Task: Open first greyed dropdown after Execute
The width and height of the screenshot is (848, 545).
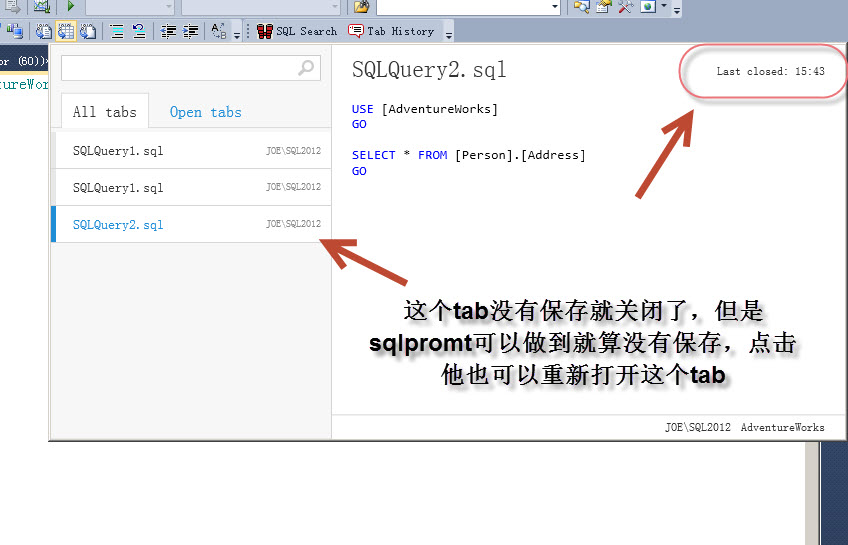Action: coord(130,6)
